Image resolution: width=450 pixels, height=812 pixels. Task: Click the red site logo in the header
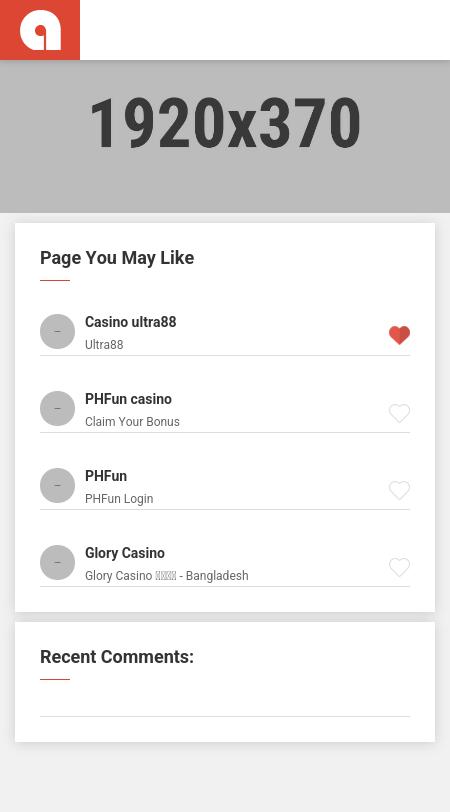tap(40, 30)
